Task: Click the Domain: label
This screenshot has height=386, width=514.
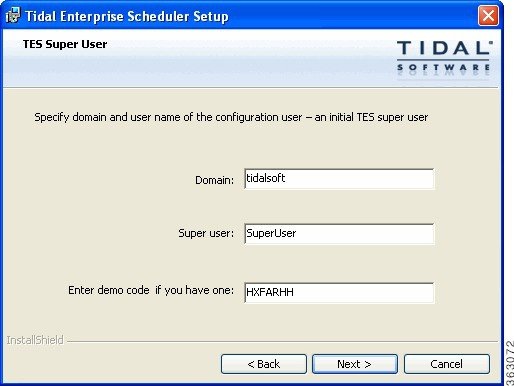Action: tap(215, 180)
